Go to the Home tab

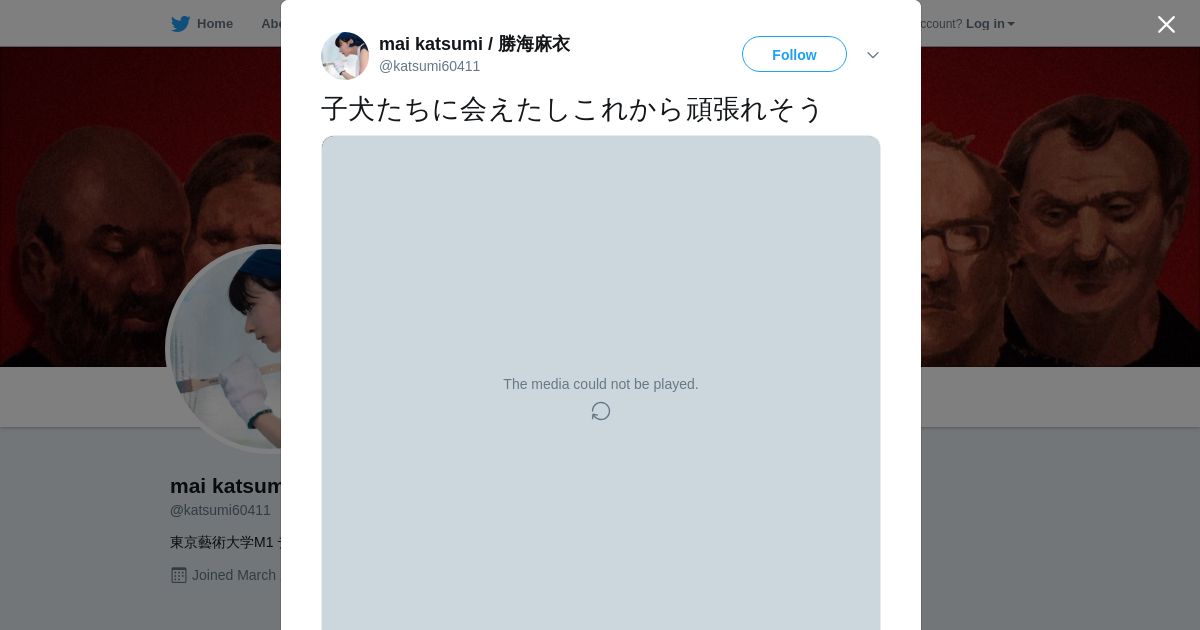coord(202,24)
